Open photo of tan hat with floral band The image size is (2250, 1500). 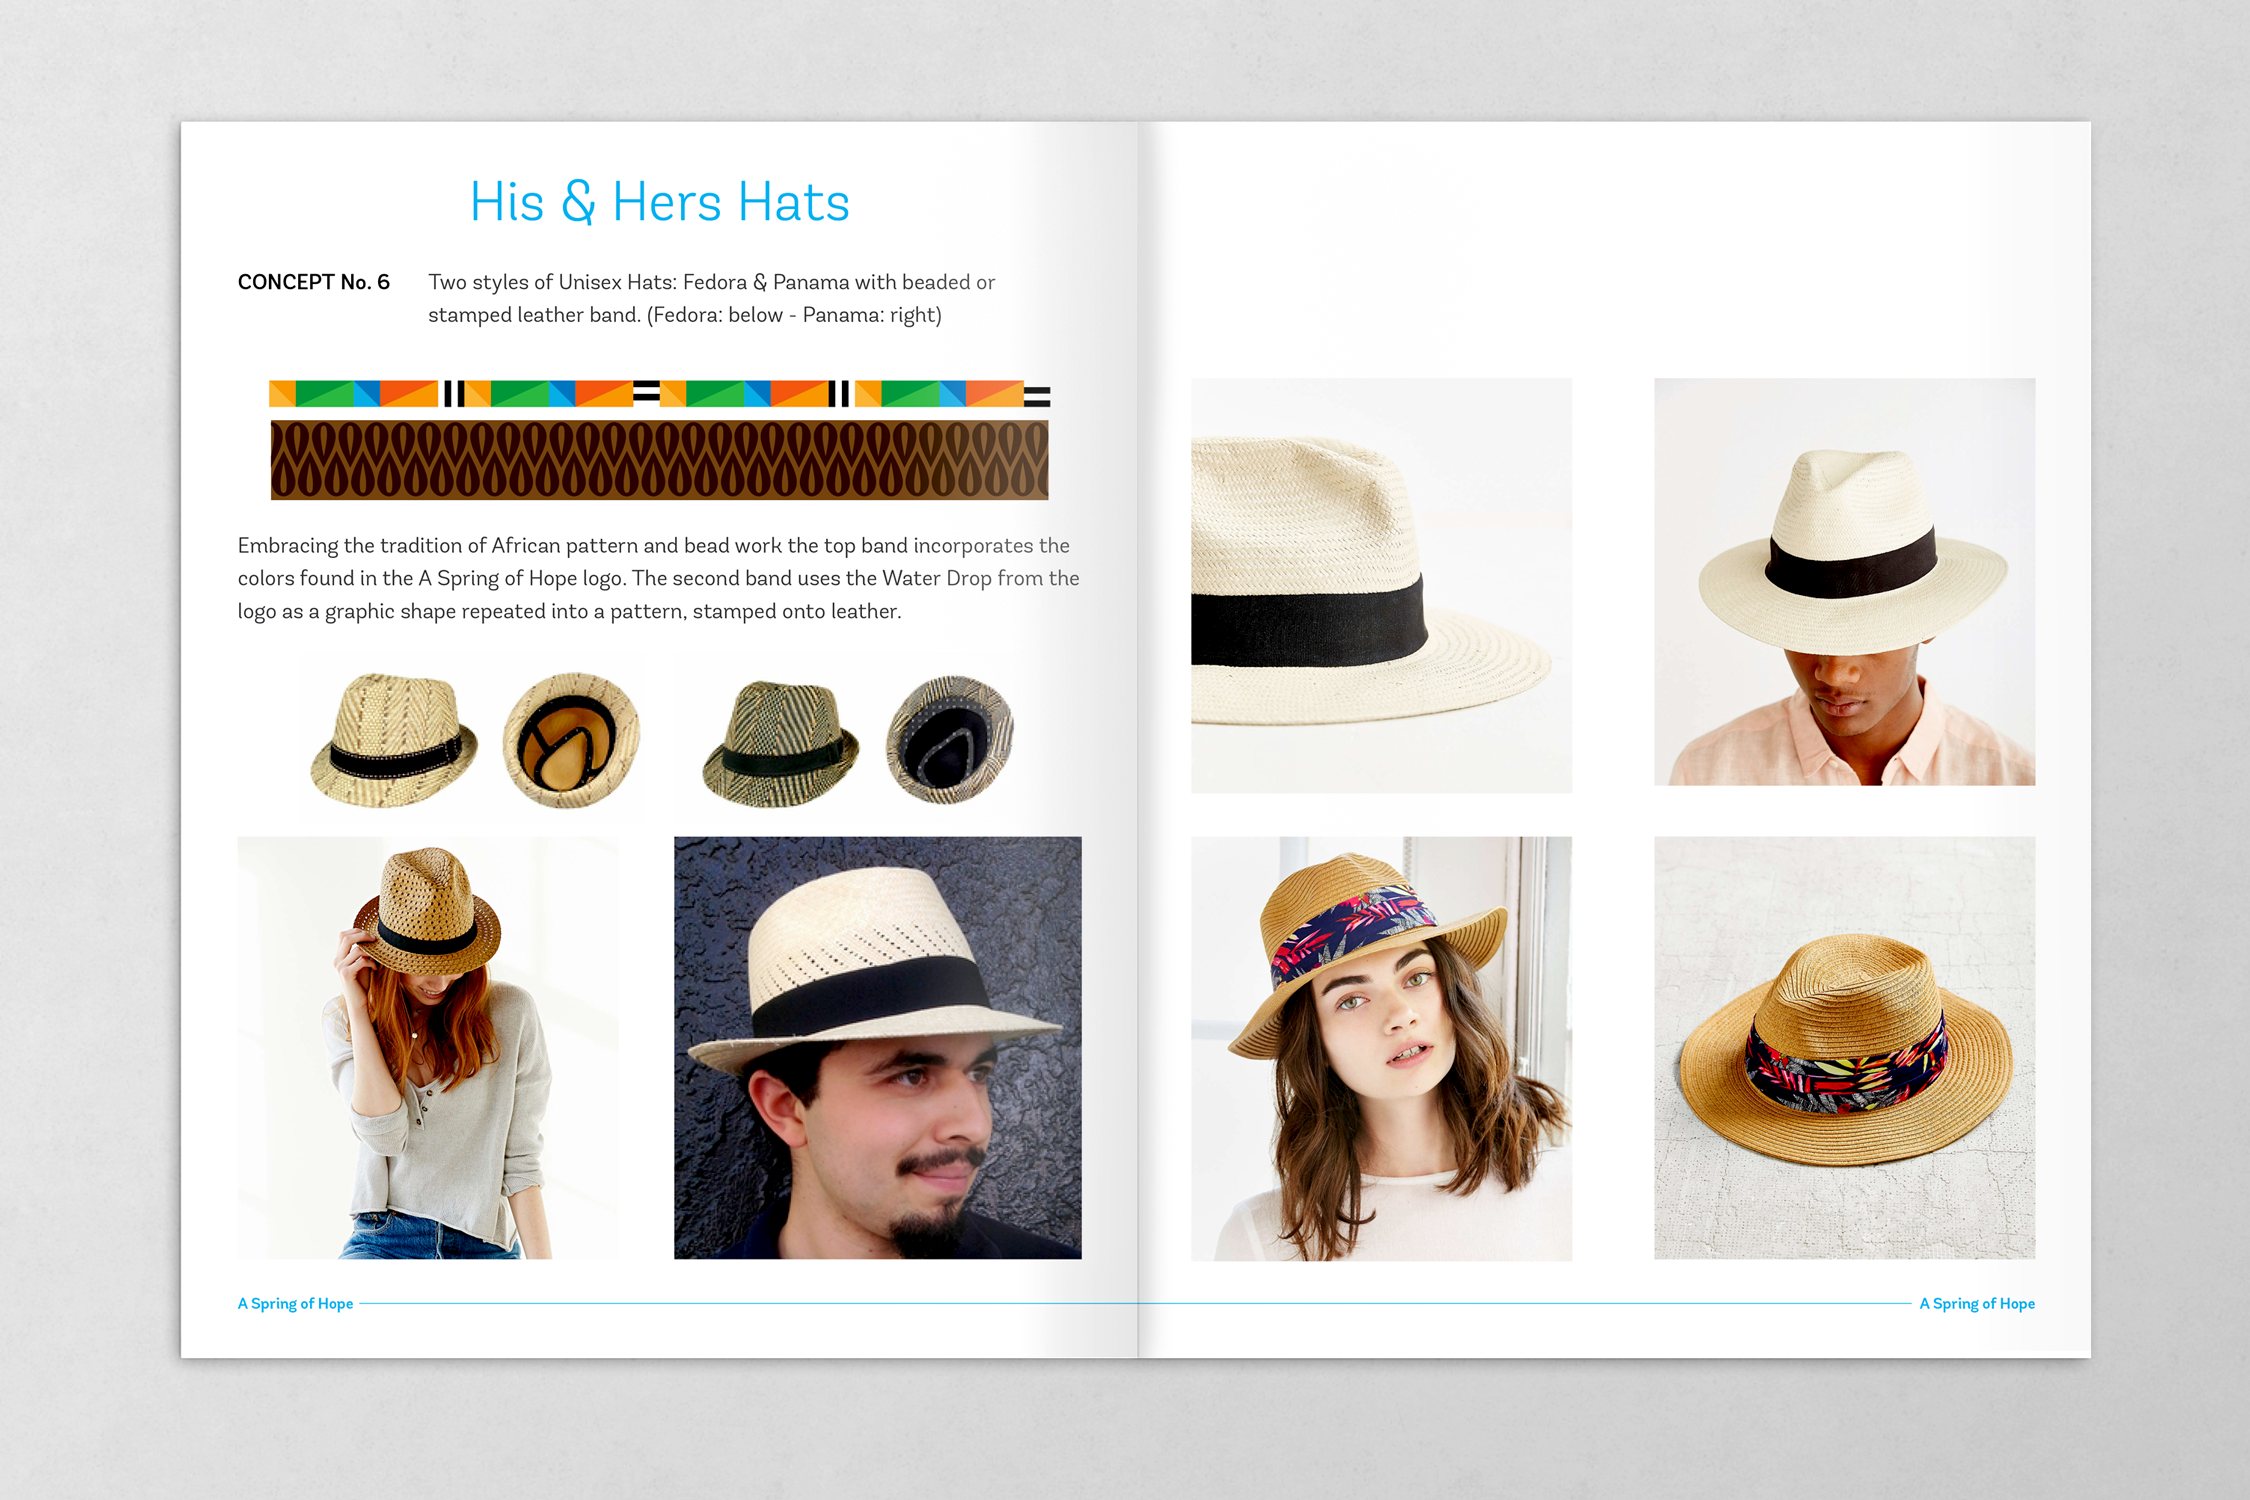point(1844,1048)
